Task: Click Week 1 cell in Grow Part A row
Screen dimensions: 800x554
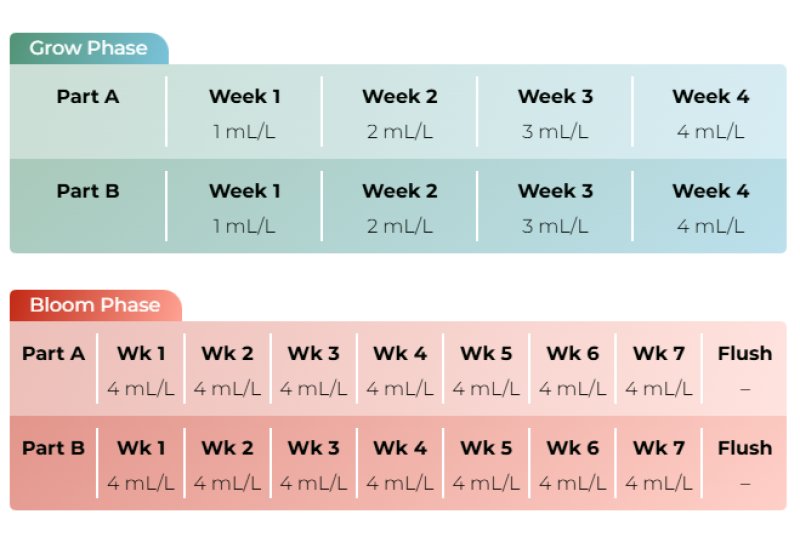Action: 244,112
